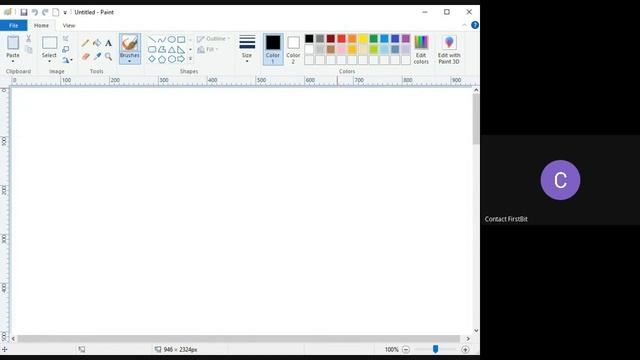Select the Oval shape

171,40
